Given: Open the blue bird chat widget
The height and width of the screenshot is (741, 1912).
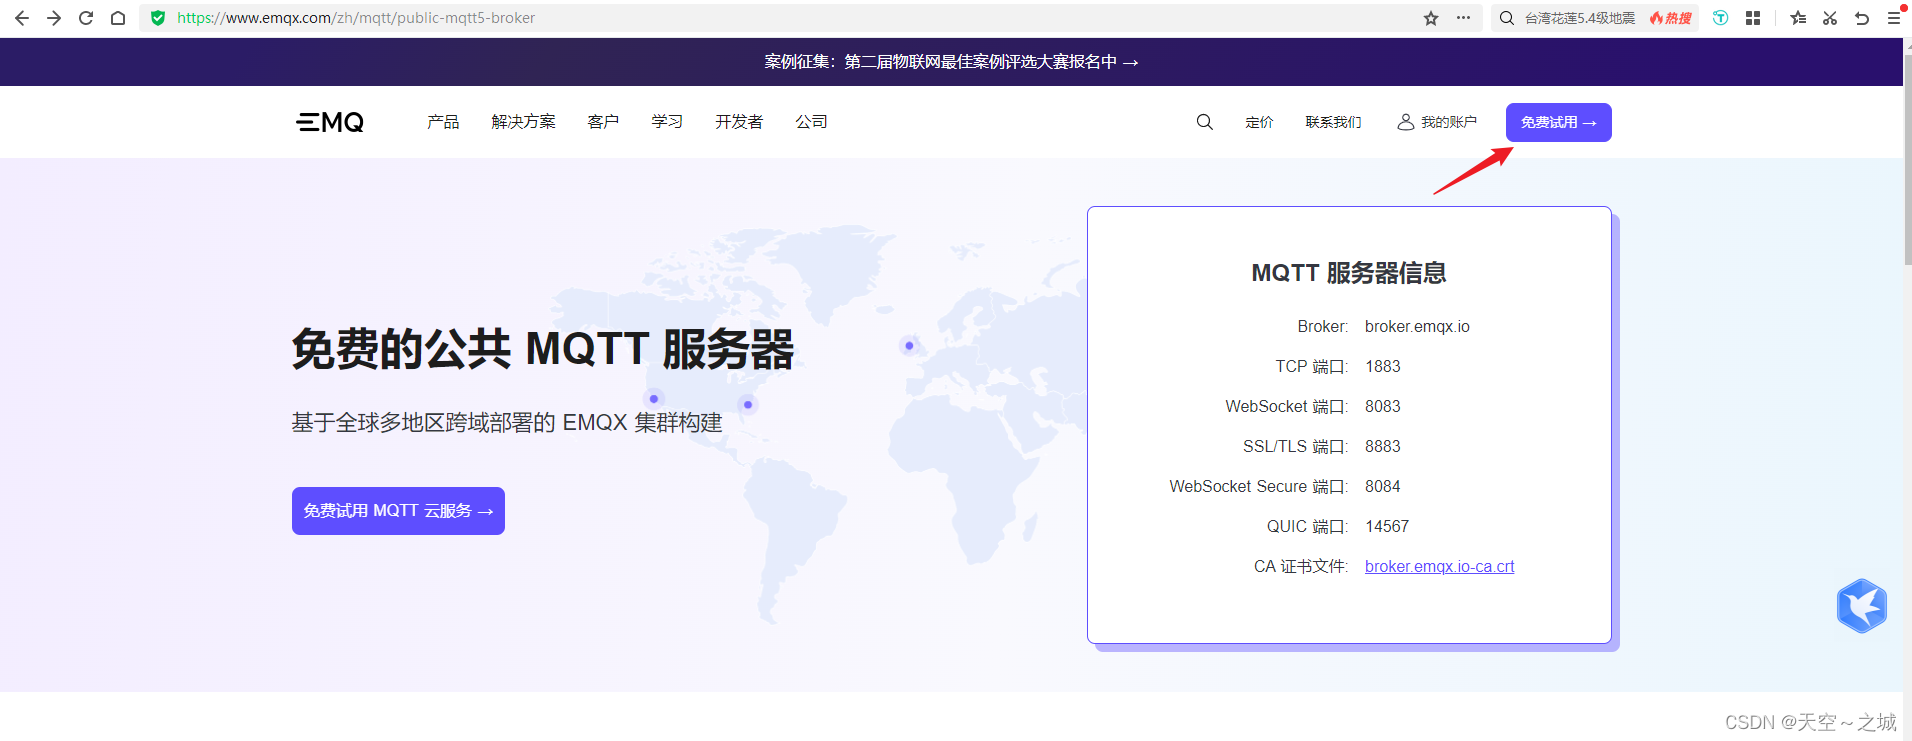Looking at the screenshot, I should pos(1862,606).
